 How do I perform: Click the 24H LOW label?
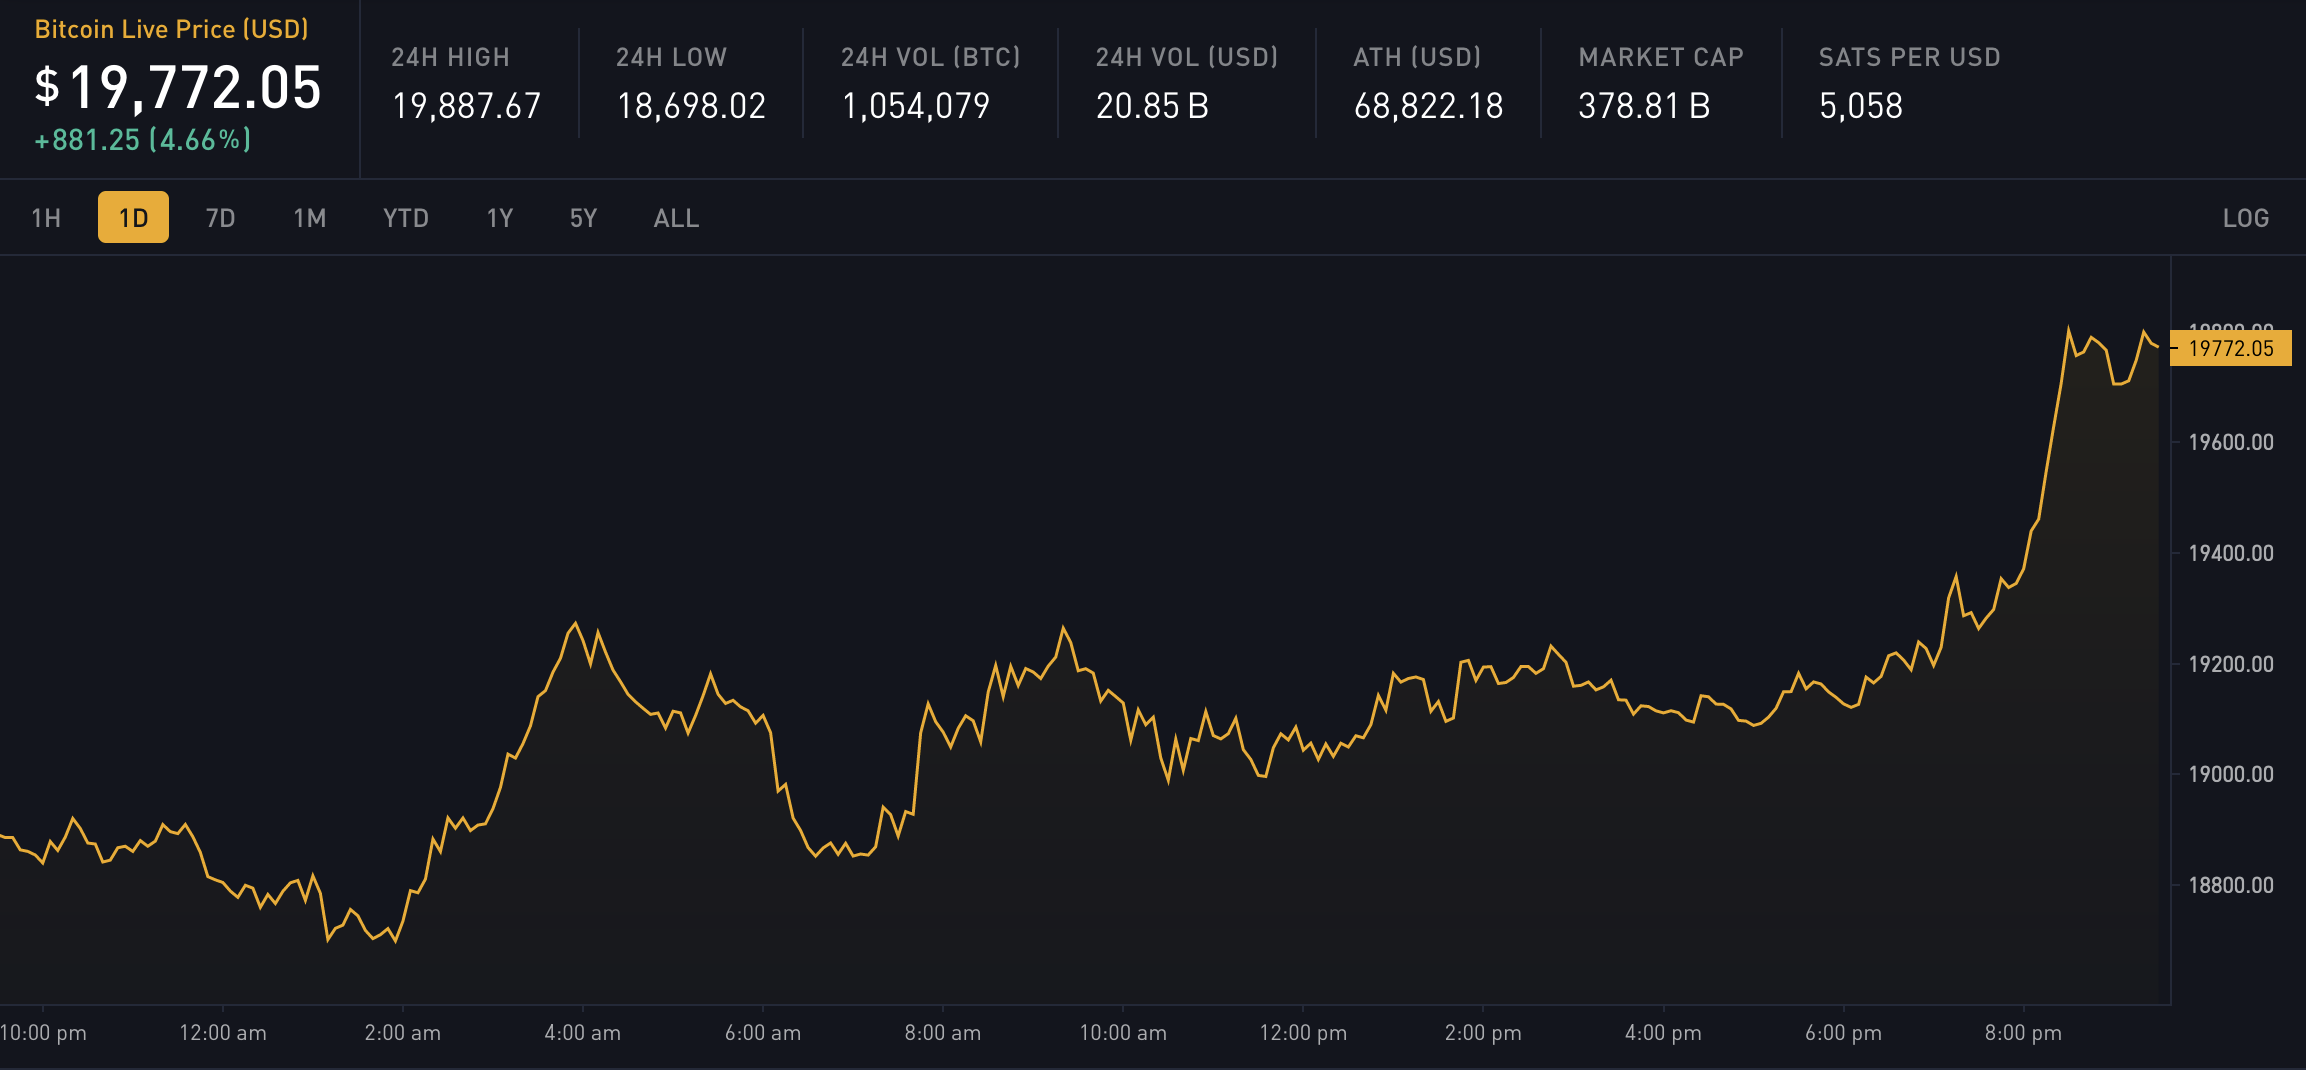pos(671,57)
